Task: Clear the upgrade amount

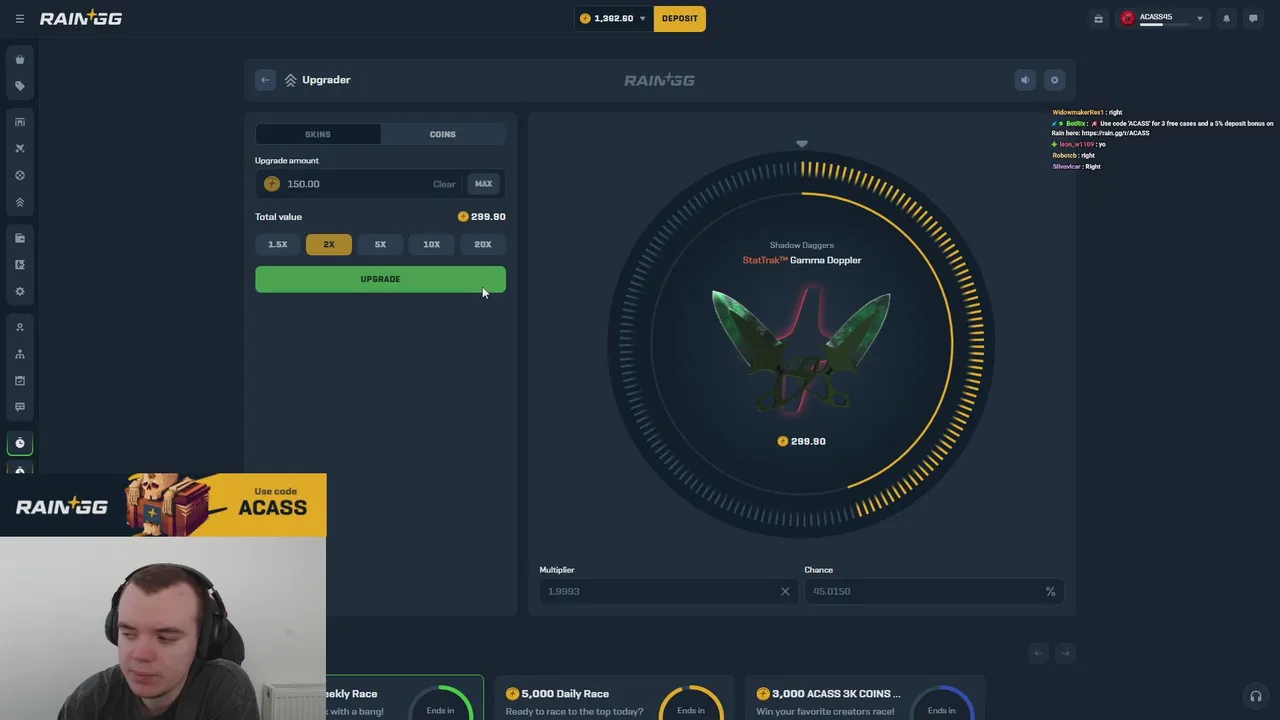Action: coord(444,184)
